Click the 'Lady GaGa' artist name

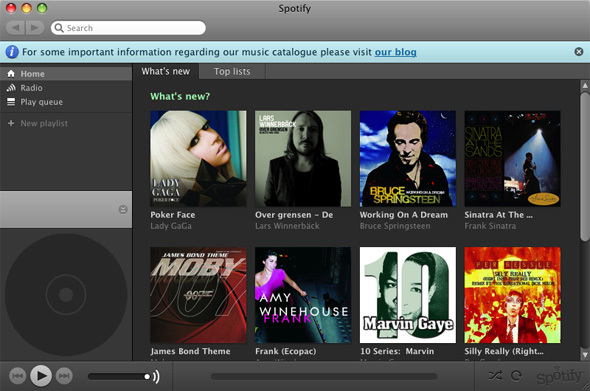point(171,226)
